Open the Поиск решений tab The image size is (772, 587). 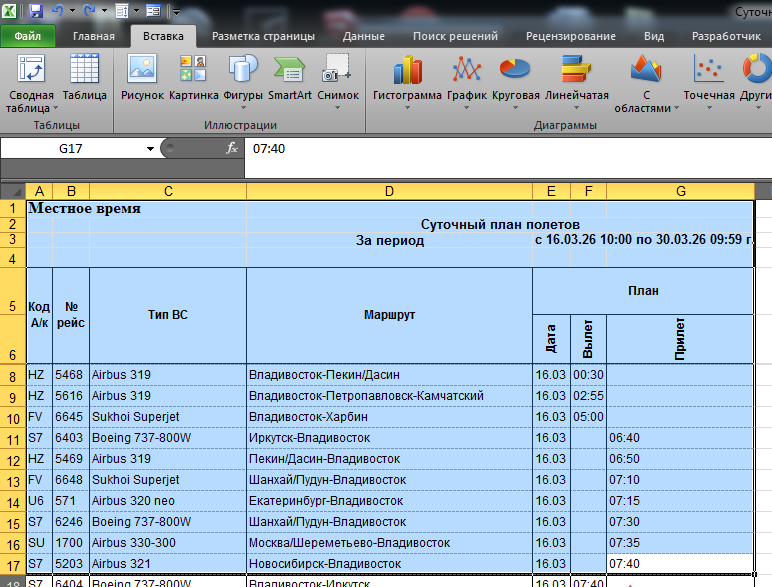(455, 36)
